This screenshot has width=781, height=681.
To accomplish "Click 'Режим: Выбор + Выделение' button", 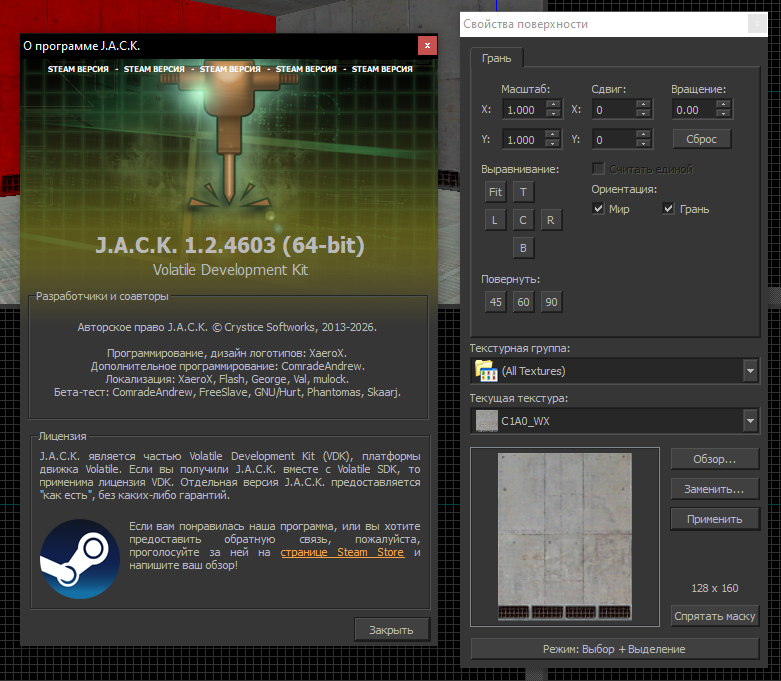I will point(614,649).
